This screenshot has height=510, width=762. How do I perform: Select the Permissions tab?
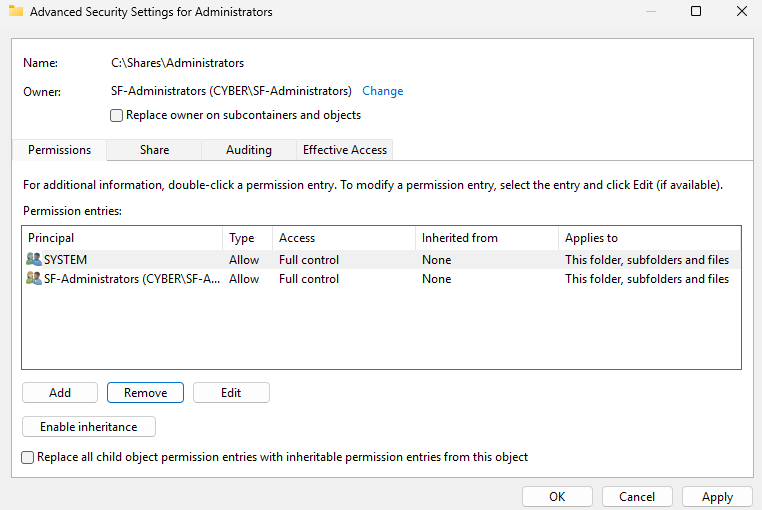(x=59, y=150)
